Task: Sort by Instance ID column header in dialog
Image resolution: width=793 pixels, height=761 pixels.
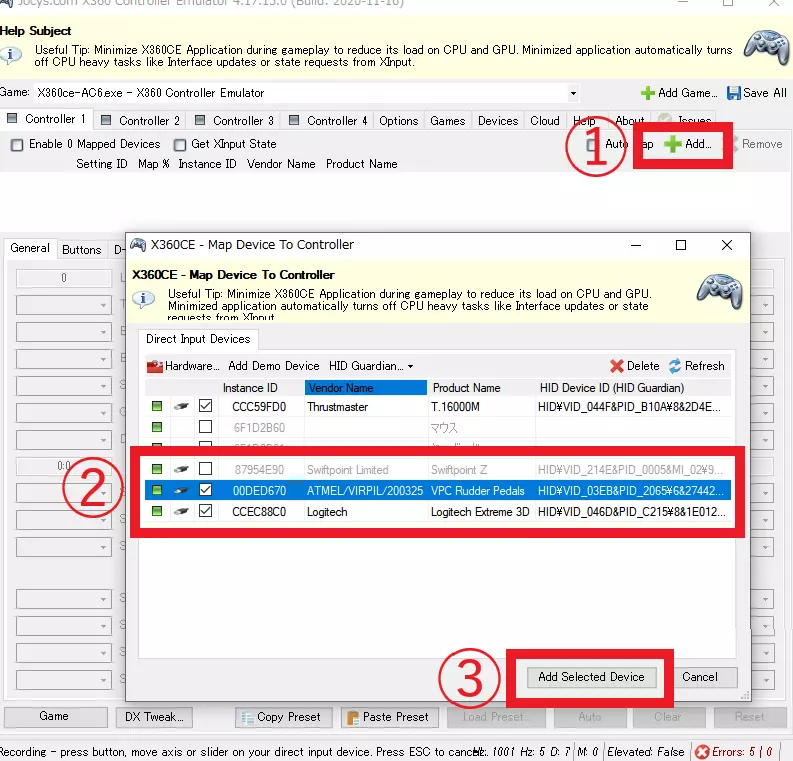Action: click(250, 388)
